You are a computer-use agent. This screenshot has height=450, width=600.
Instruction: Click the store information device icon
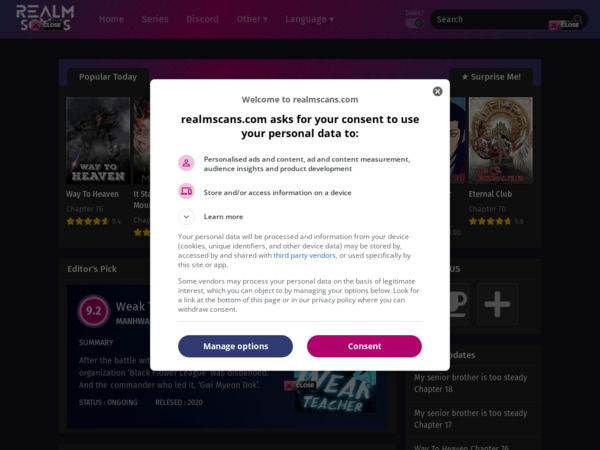click(x=186, y=191)
